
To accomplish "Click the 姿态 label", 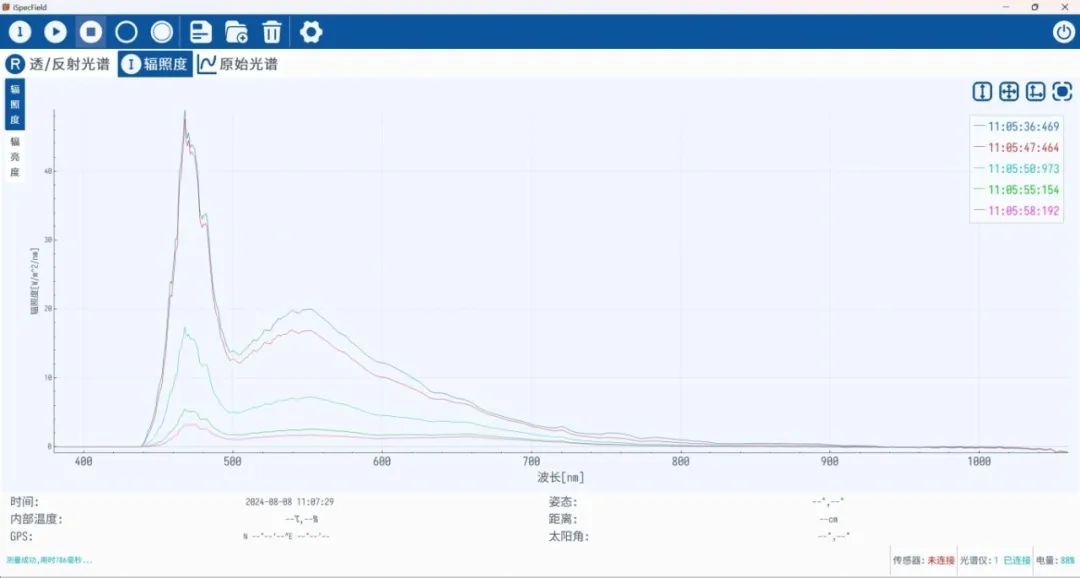I will (563, 502).
